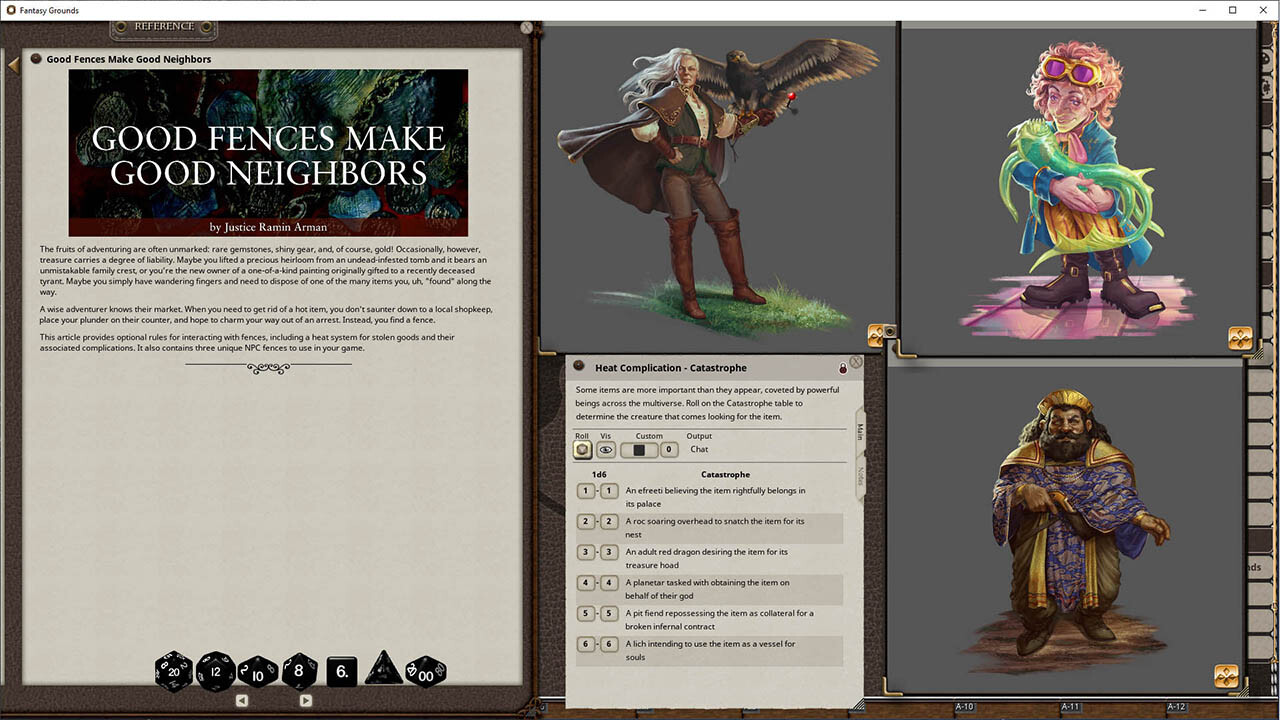Click the d6 labeled die icon
The width and height of the screenshot is (1280, 720).
tap(340, 671)
